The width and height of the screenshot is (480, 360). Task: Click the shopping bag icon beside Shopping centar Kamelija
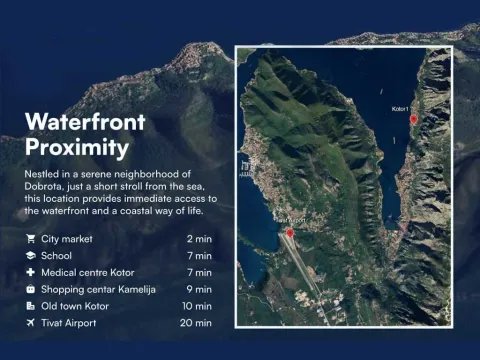coord(31,289)
